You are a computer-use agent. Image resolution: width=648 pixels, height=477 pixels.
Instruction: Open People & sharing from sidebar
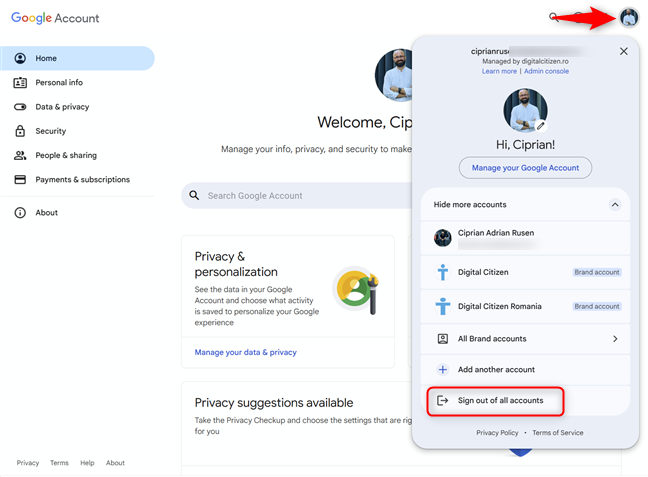pos(65,156)
